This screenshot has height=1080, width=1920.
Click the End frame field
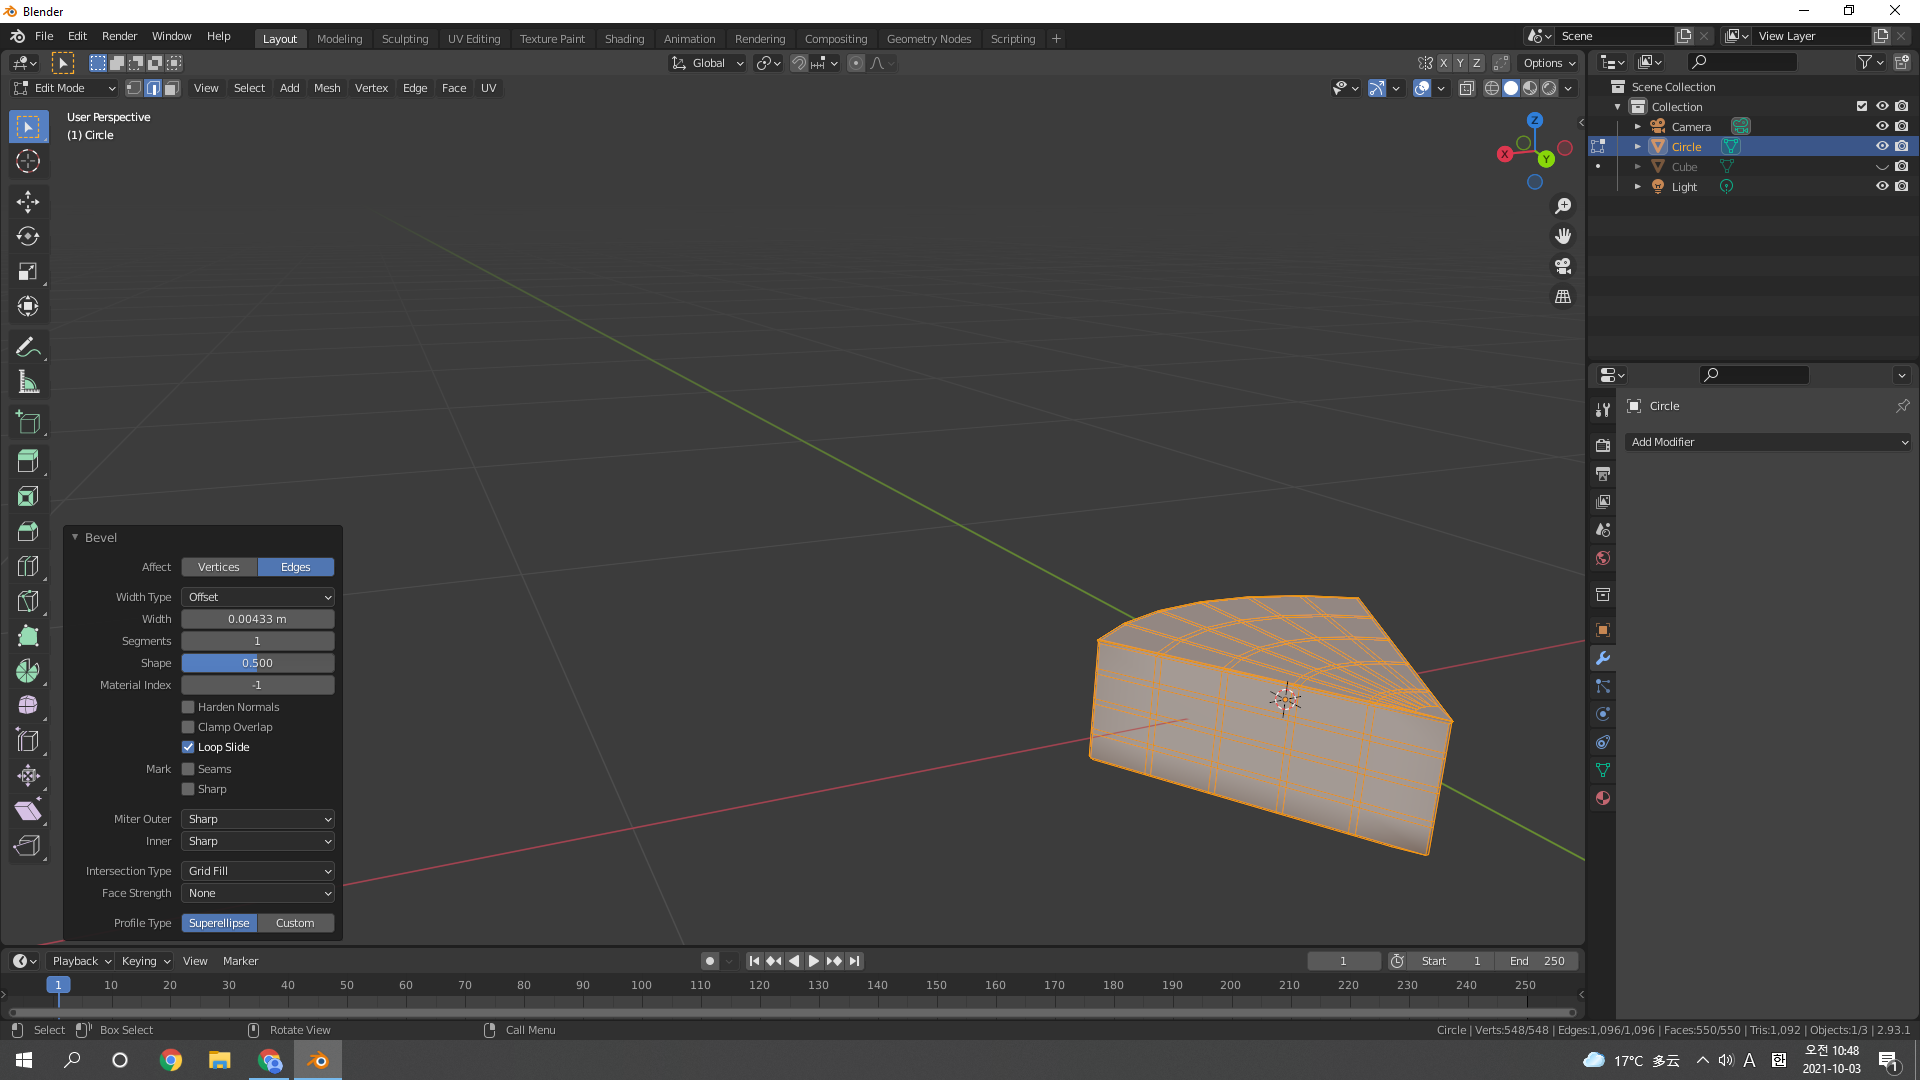click(1537, 961)
